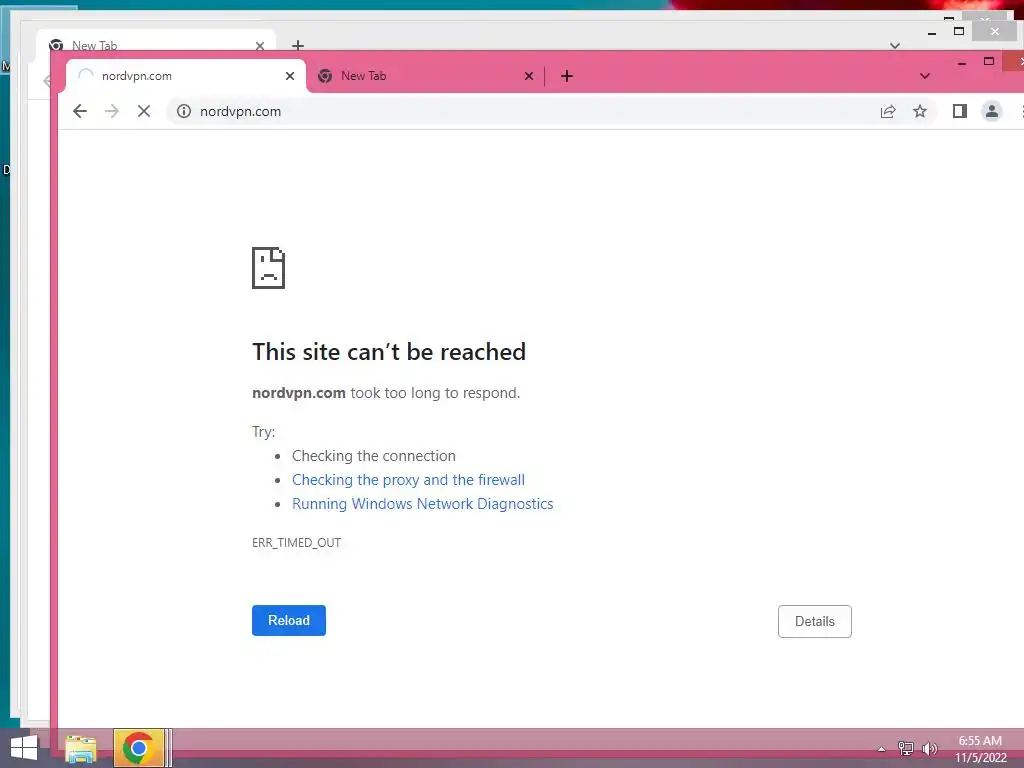Screen dimensions: 1024x768
Task: Close the New Tab in front window
Action: (x=529, y=76)
